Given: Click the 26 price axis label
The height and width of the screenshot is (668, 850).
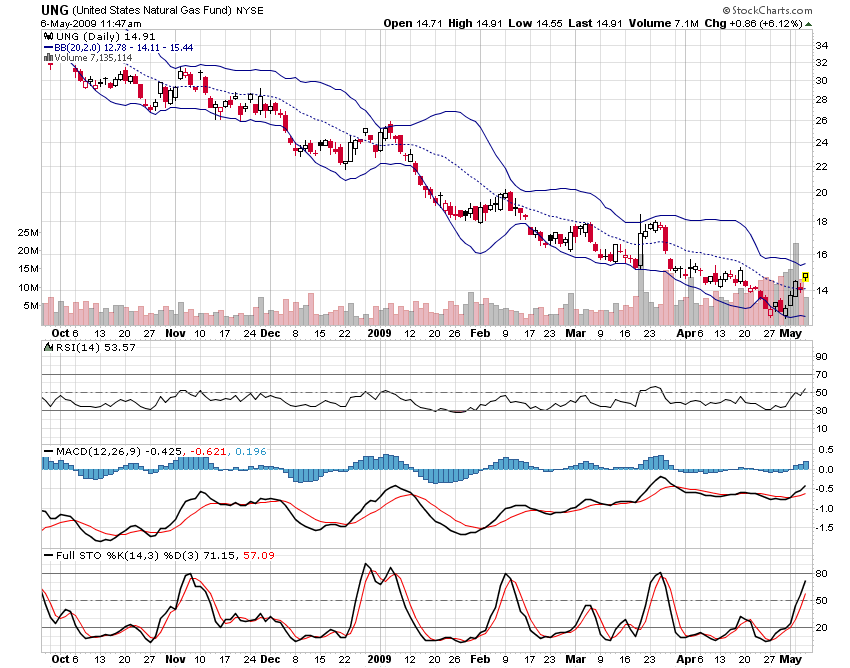Looking at the screenshot, I should [822, 120].
